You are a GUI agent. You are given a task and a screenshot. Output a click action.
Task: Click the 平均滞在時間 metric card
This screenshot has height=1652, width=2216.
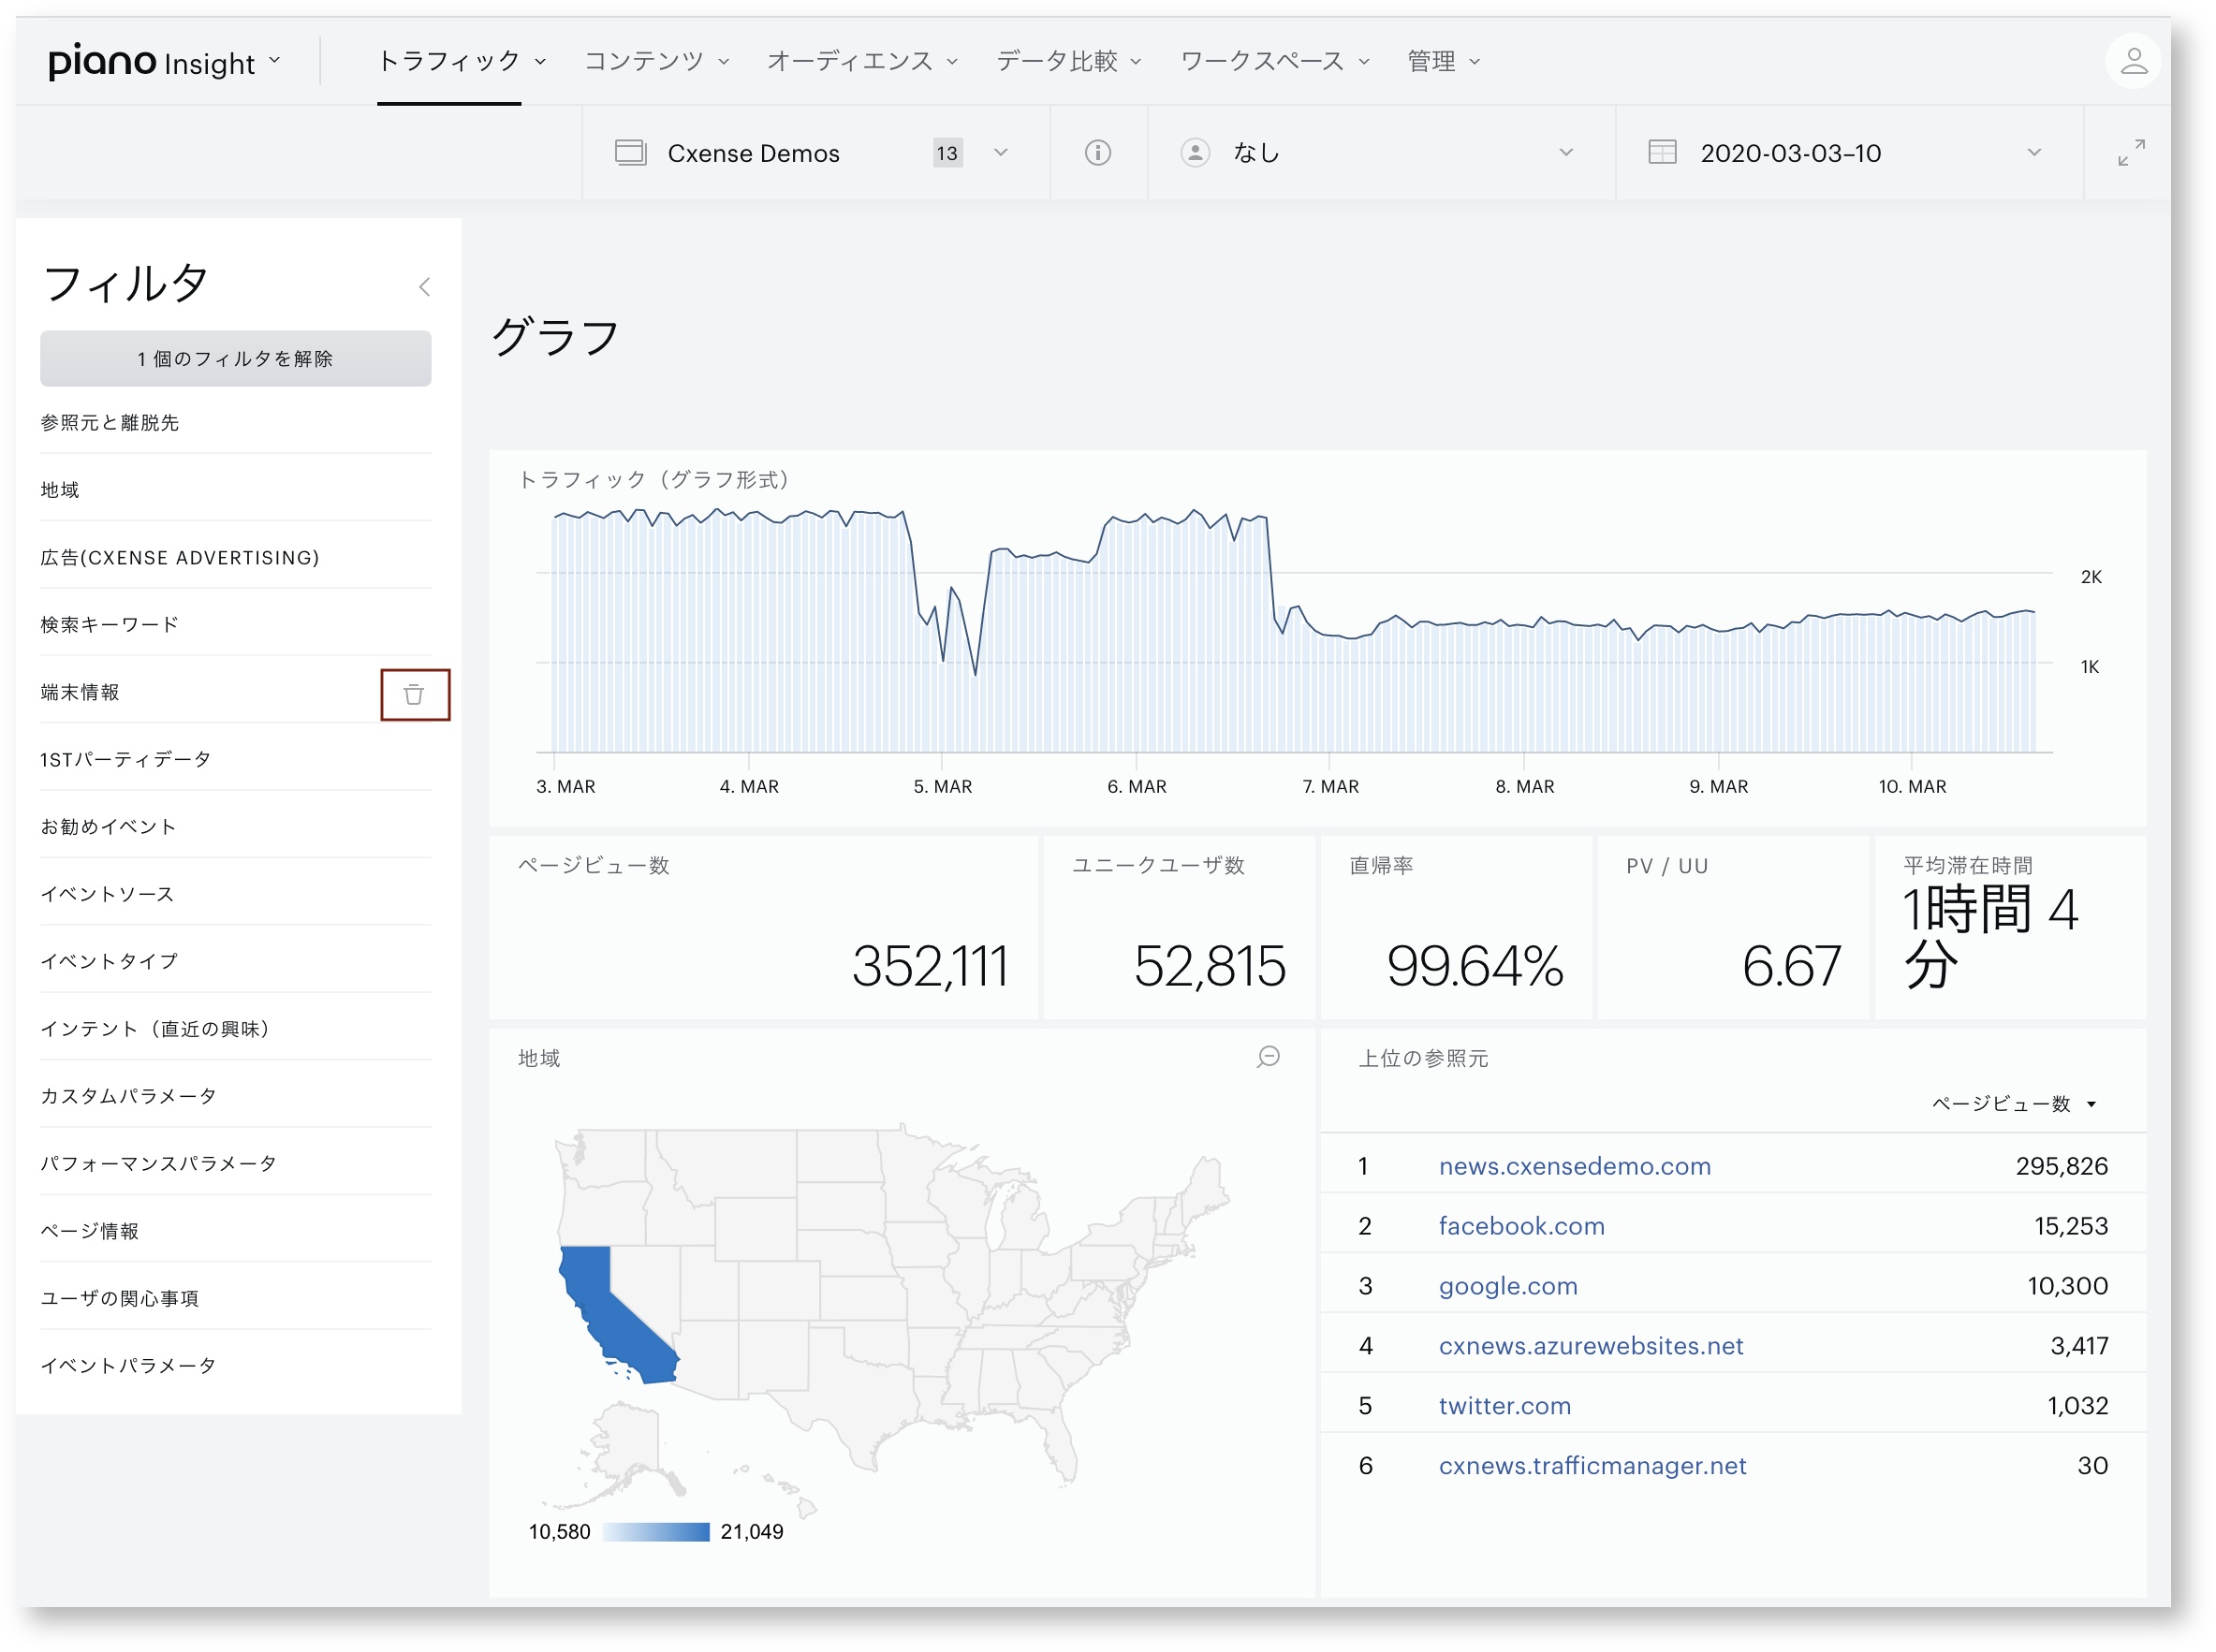click(x=2009, y=927)
